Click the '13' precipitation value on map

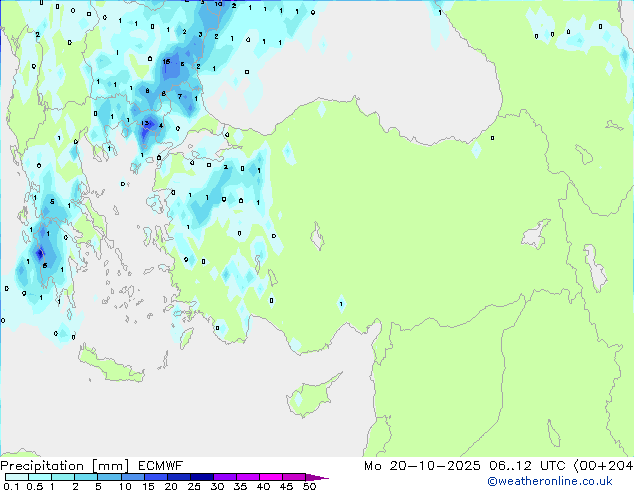click(145, 123)
